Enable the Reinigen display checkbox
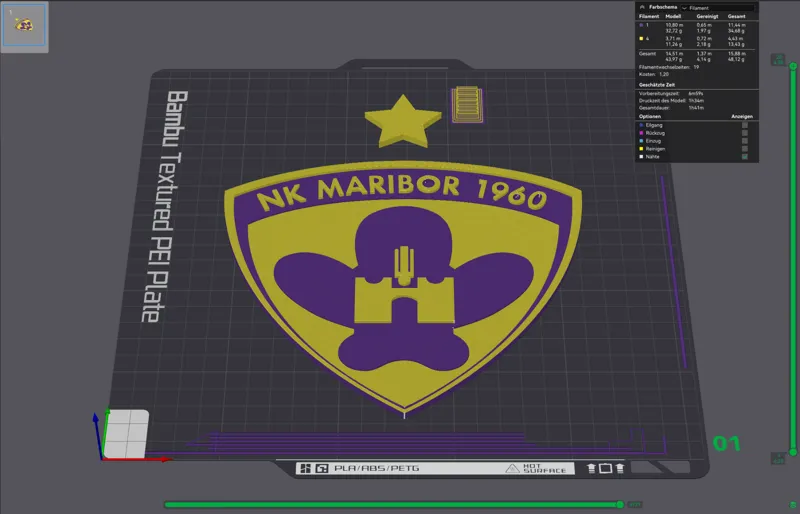This screenshot has width=800, height=514. tap(745, 149)
